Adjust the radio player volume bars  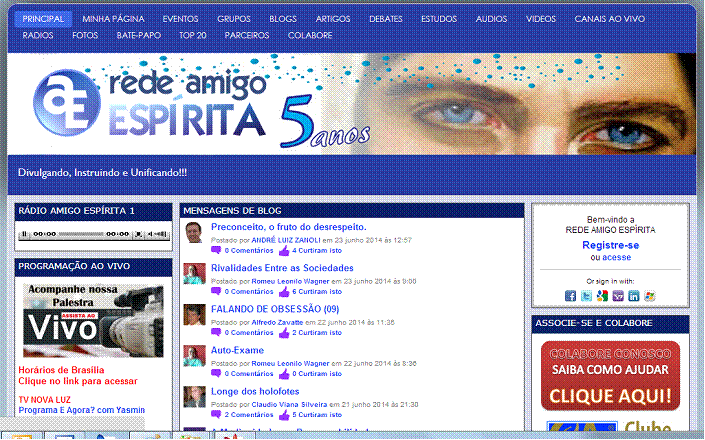click(x=161, y=234)
